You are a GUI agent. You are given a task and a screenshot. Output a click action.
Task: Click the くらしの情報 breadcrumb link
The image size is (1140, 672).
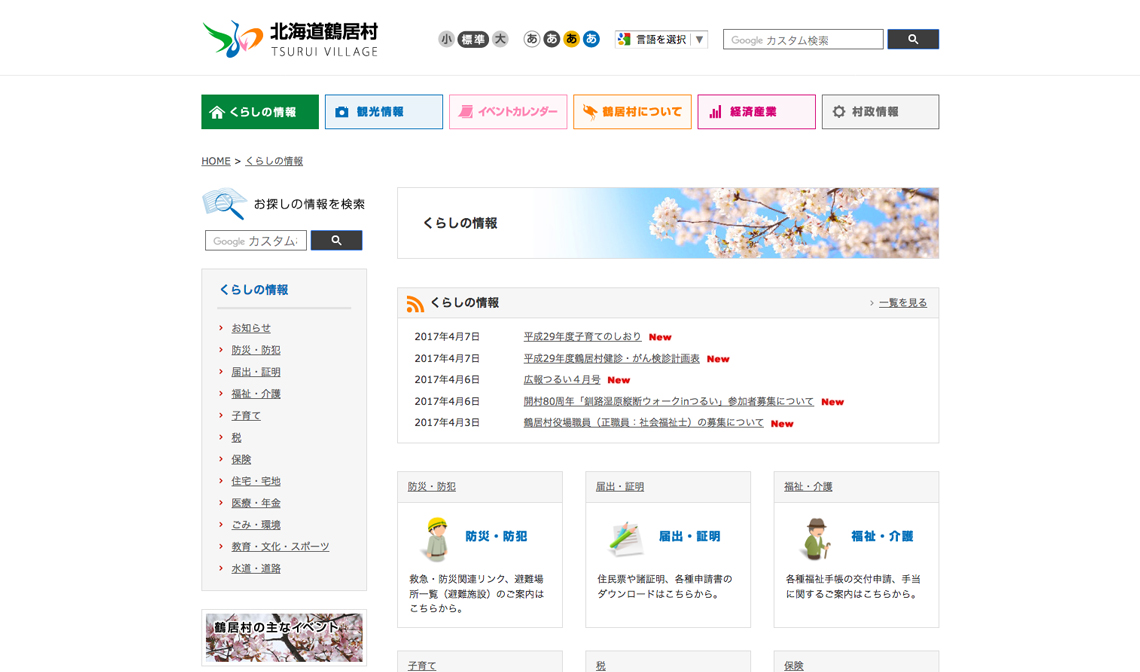pos(274,161)
